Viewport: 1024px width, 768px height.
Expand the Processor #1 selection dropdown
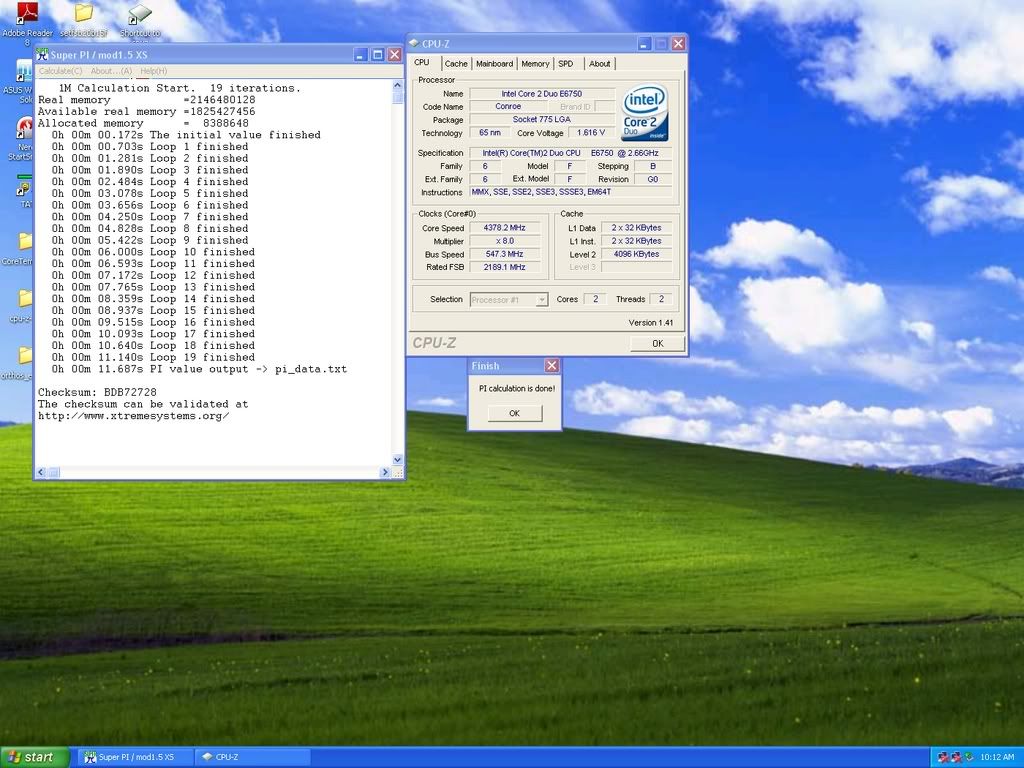click(x=541, y=300)
